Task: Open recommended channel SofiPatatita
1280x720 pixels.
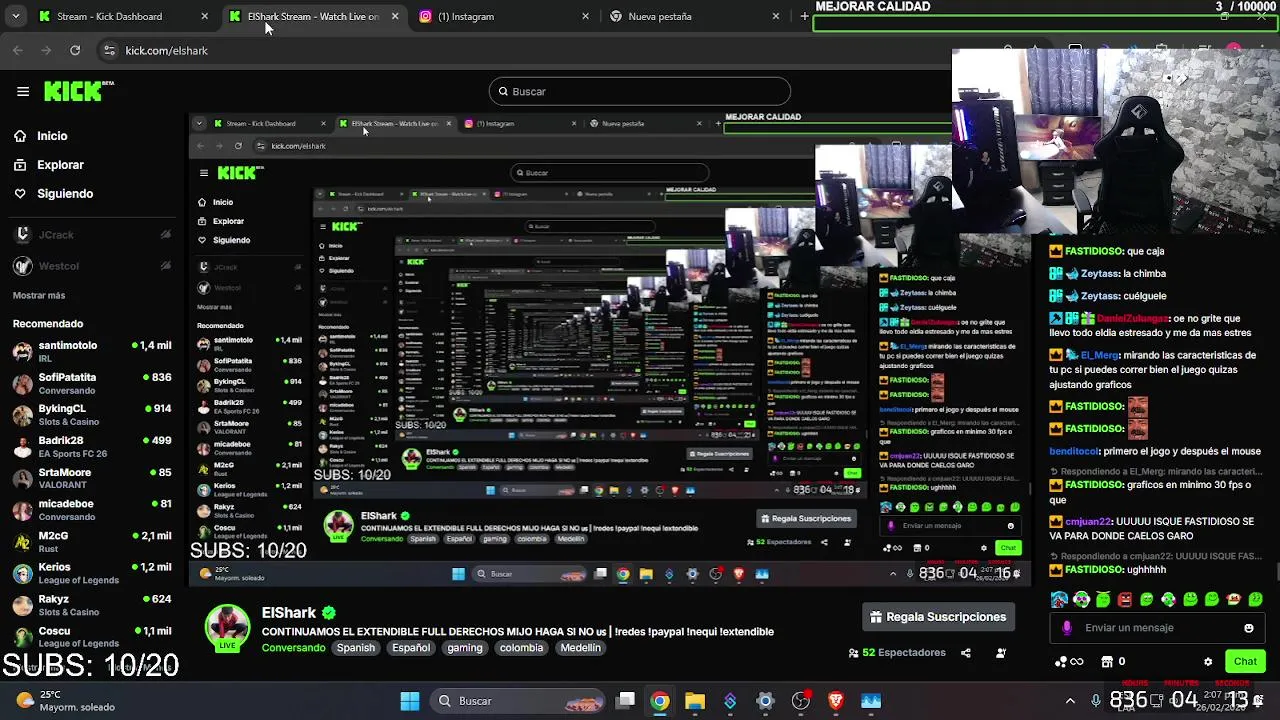Action: [90, 383]
